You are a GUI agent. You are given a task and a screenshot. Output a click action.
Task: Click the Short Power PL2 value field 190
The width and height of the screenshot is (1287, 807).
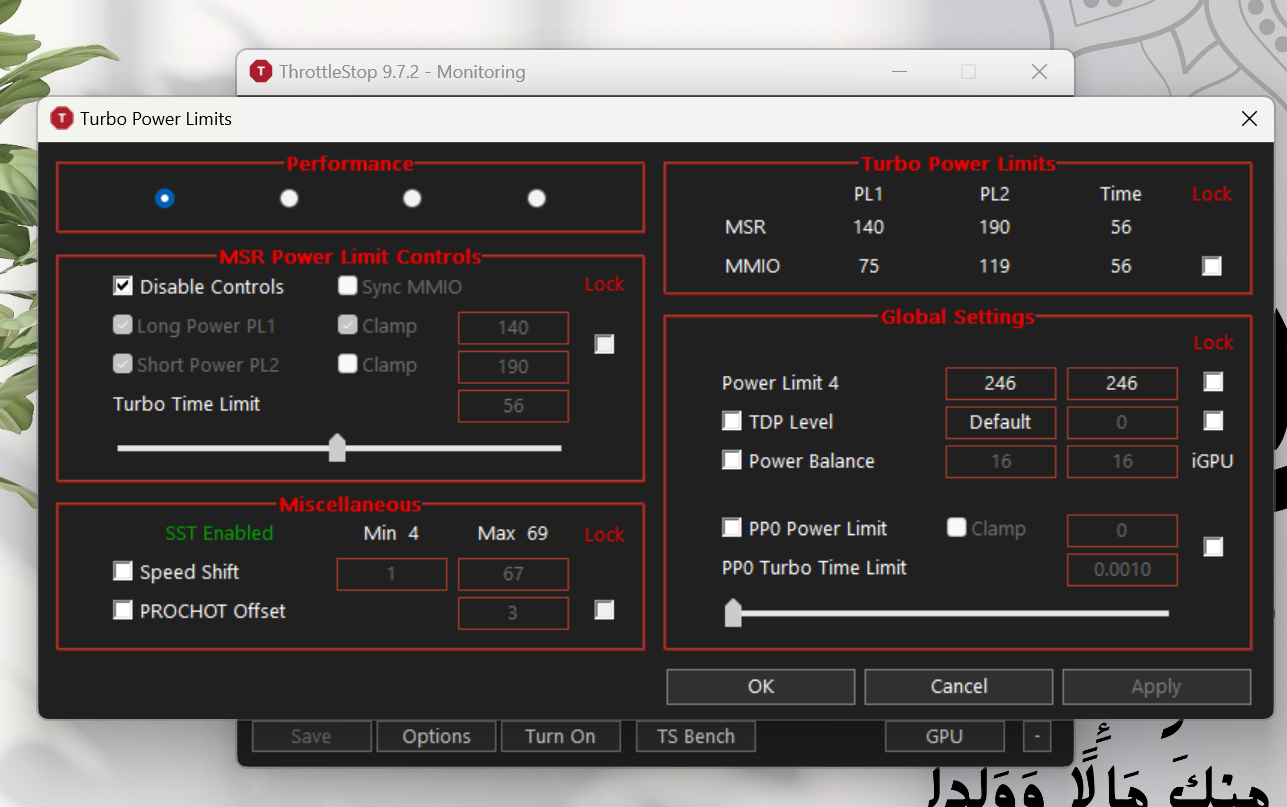tap(513, 367)
